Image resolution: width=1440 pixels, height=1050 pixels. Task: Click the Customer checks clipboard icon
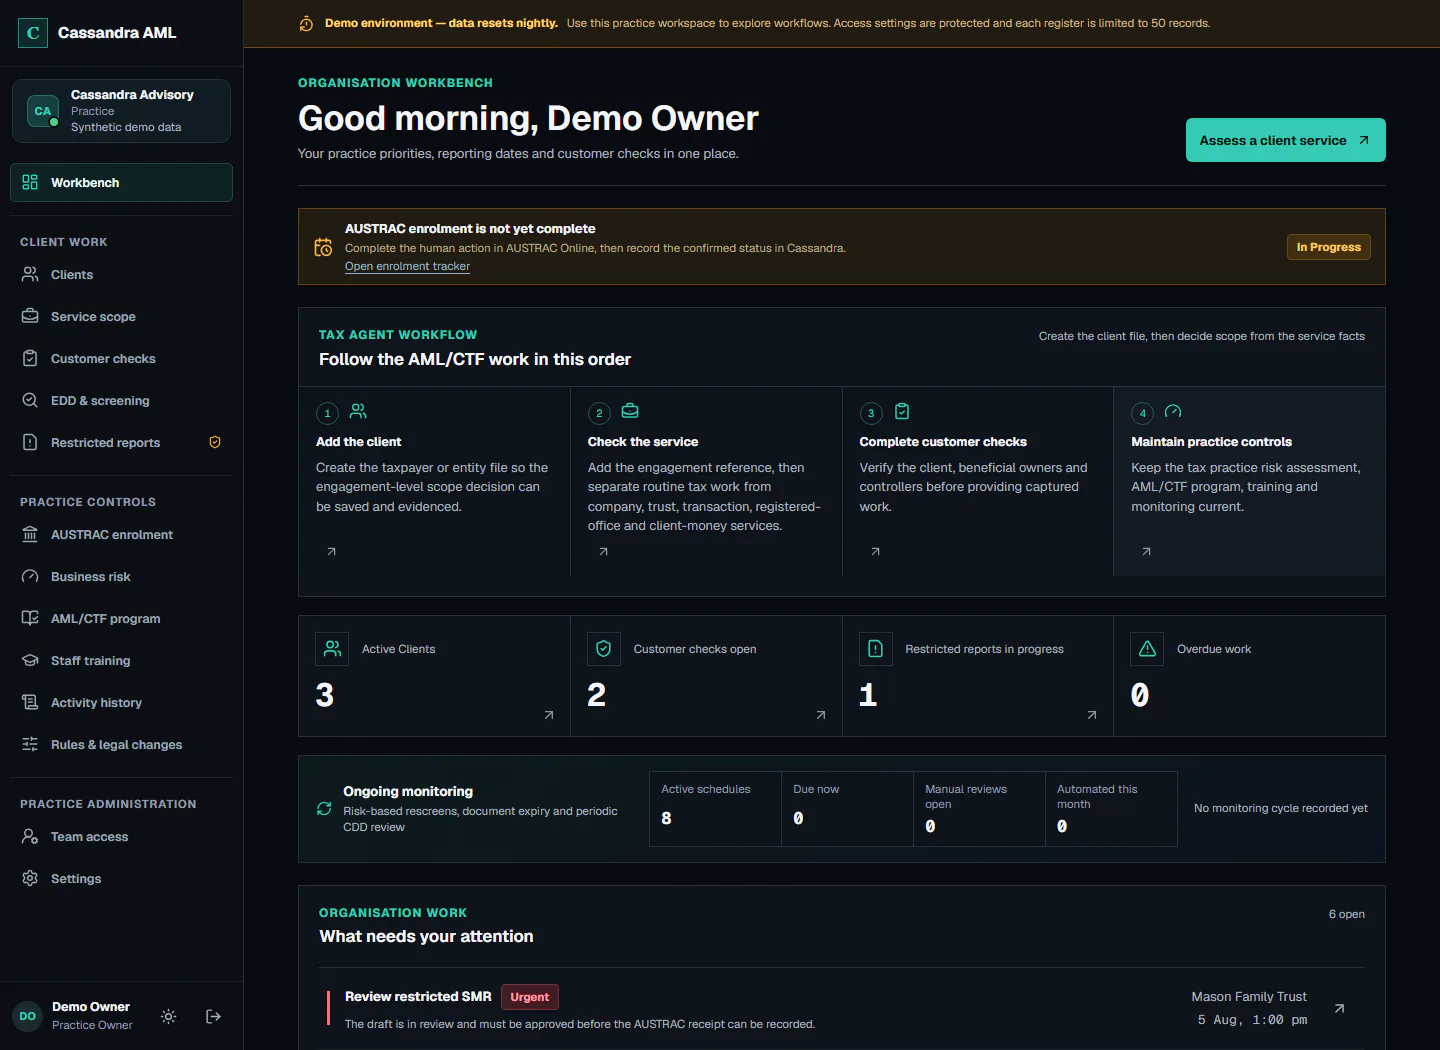30,359
